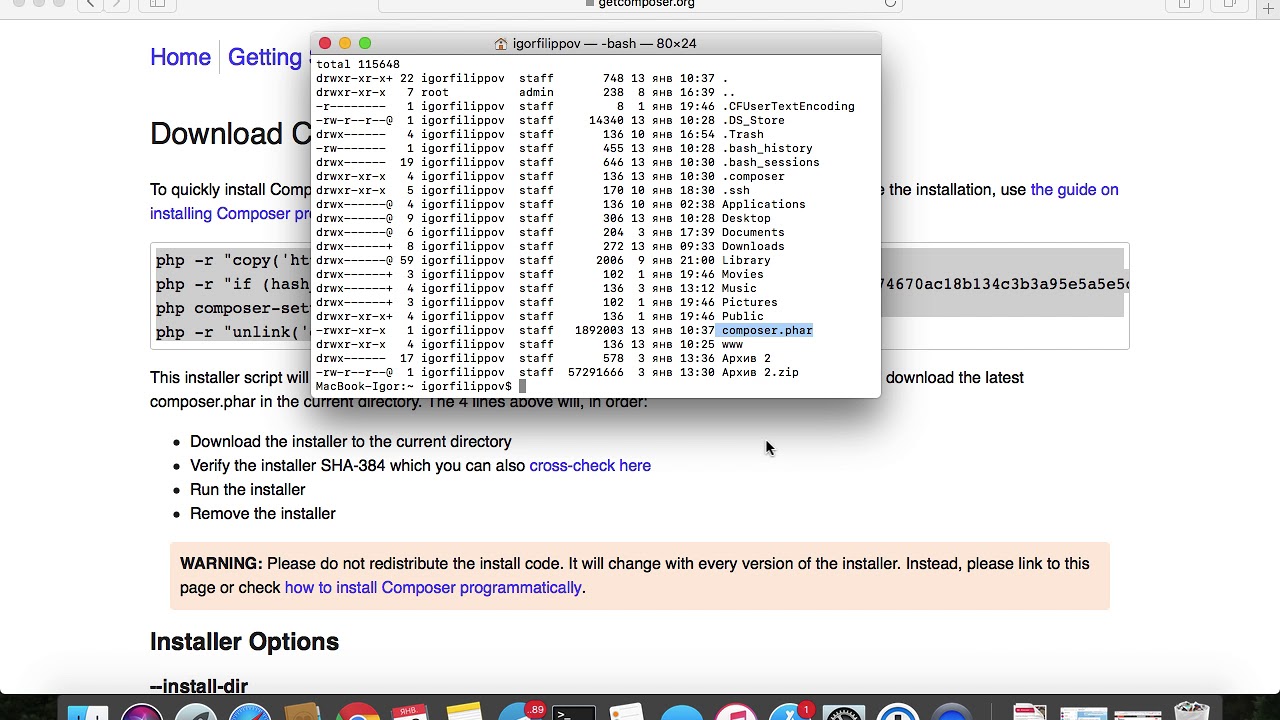Click php composer-setup code line
Image resolution: width=1280 pixels, height=720 pixels.
(233, 308)
